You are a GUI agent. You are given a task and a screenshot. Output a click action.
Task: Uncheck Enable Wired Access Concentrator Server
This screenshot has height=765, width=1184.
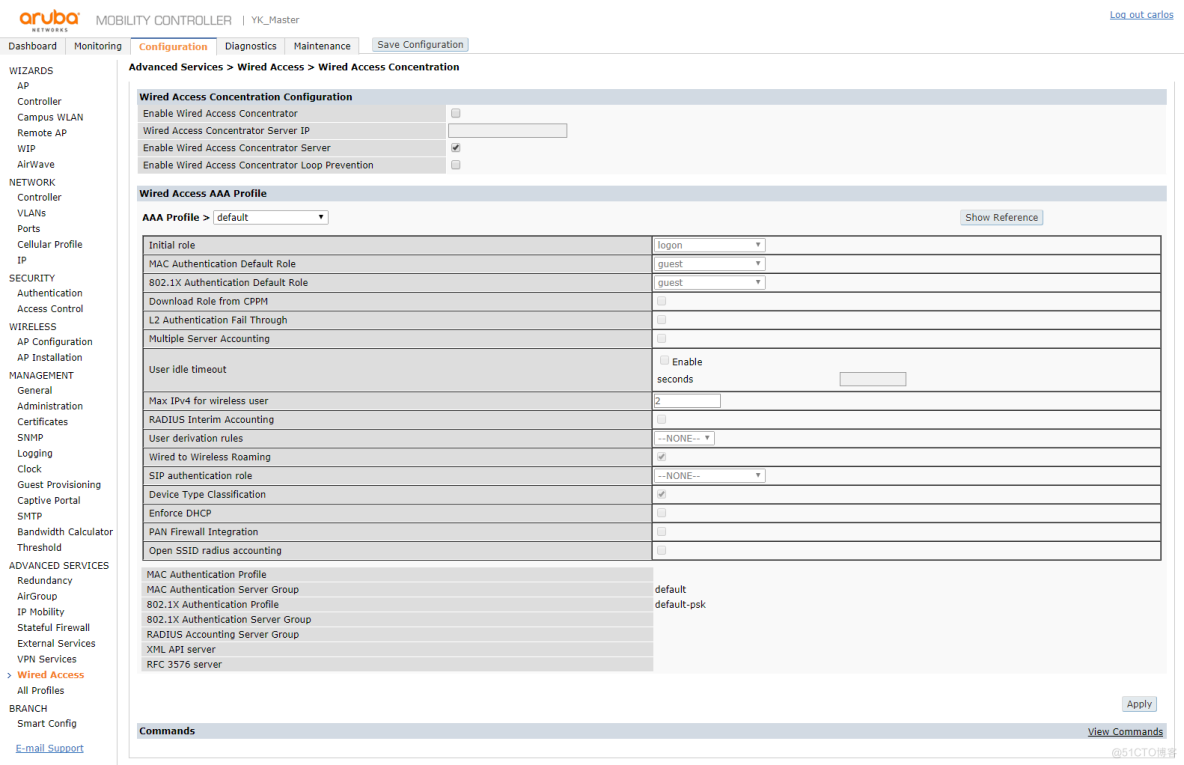(455, 148)
